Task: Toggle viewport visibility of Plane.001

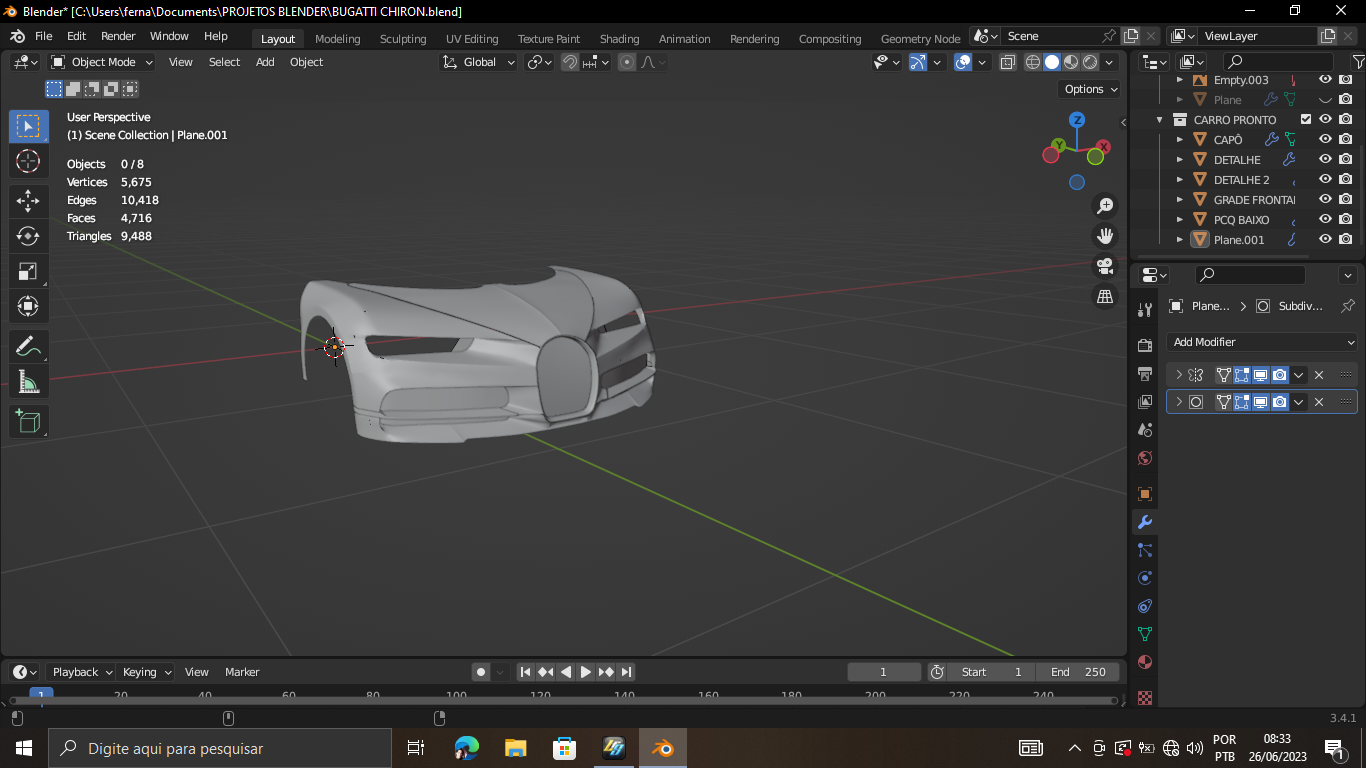Action: [x=1325, y=240]
